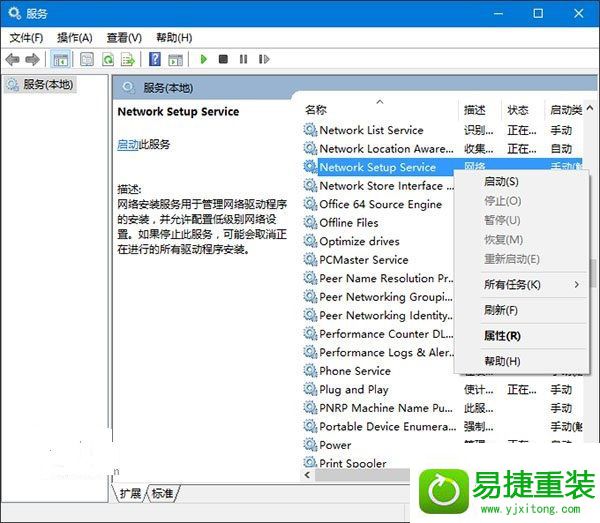
Task: Click the Restart service toolbar icon
Action: click(x=264, y=59)
